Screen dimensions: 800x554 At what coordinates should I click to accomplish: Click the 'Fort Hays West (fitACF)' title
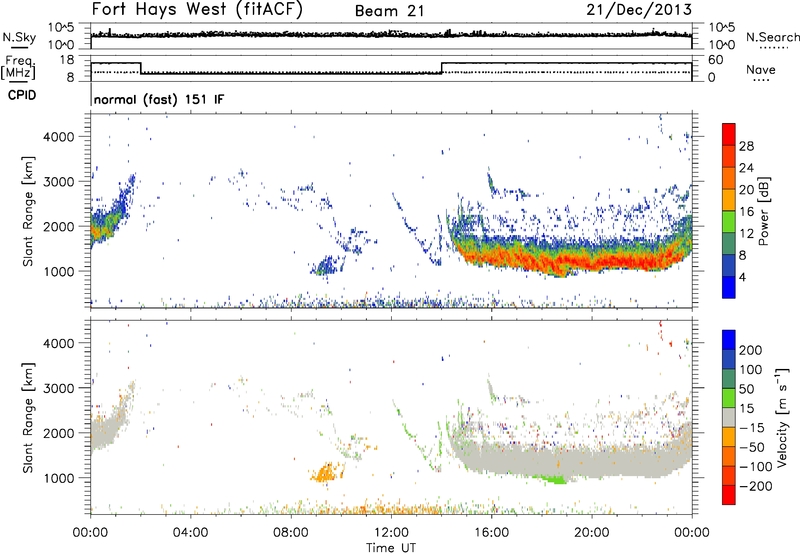coord(196,10)
